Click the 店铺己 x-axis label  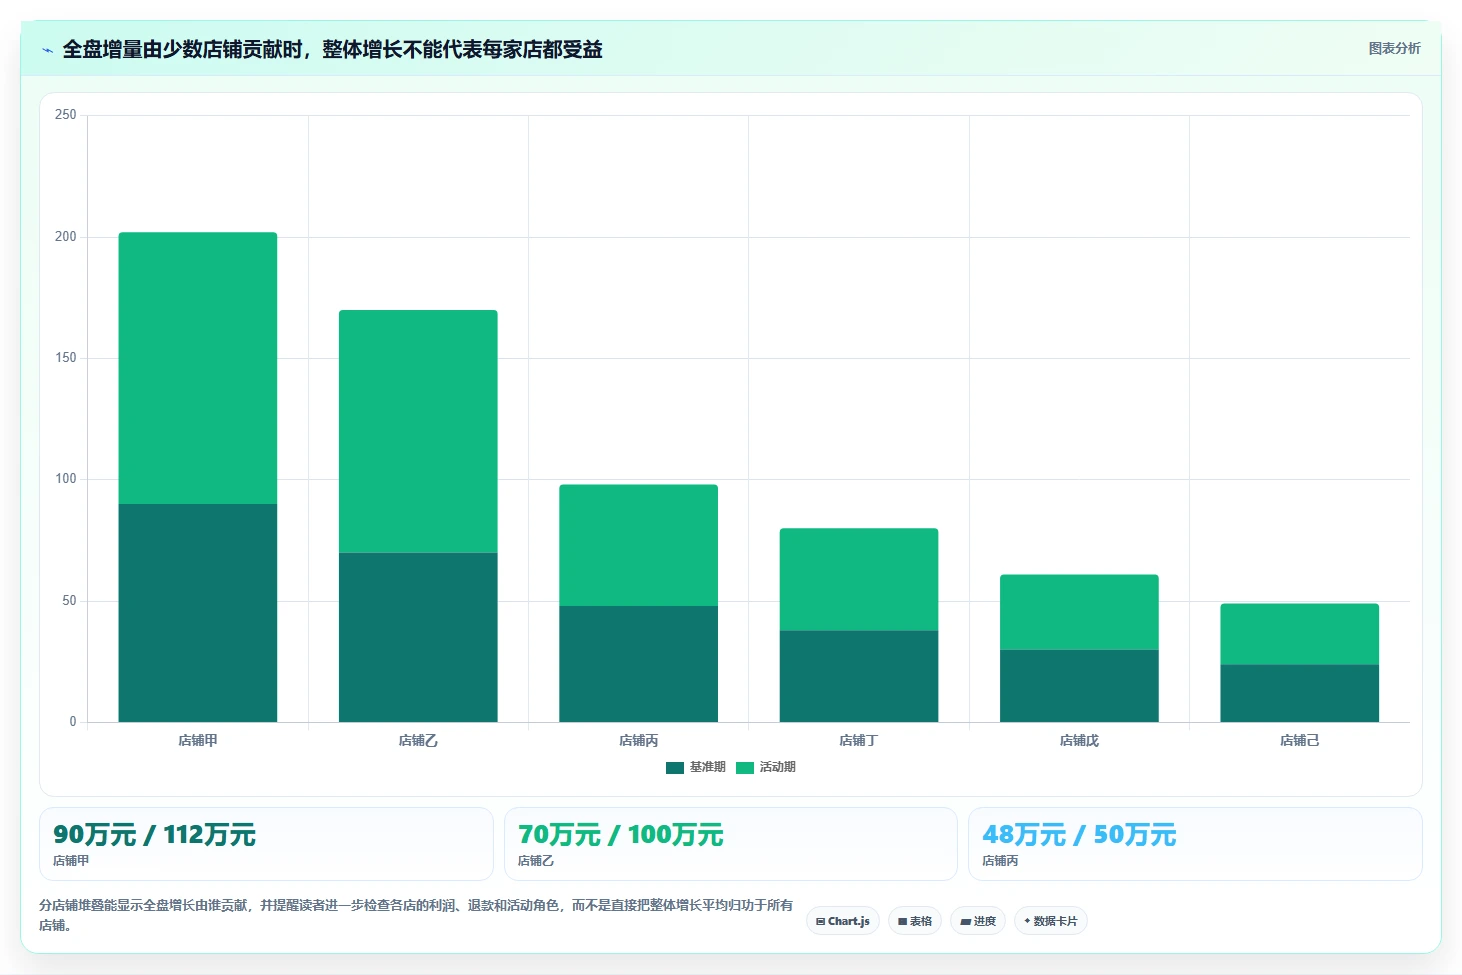point(1299,741)
